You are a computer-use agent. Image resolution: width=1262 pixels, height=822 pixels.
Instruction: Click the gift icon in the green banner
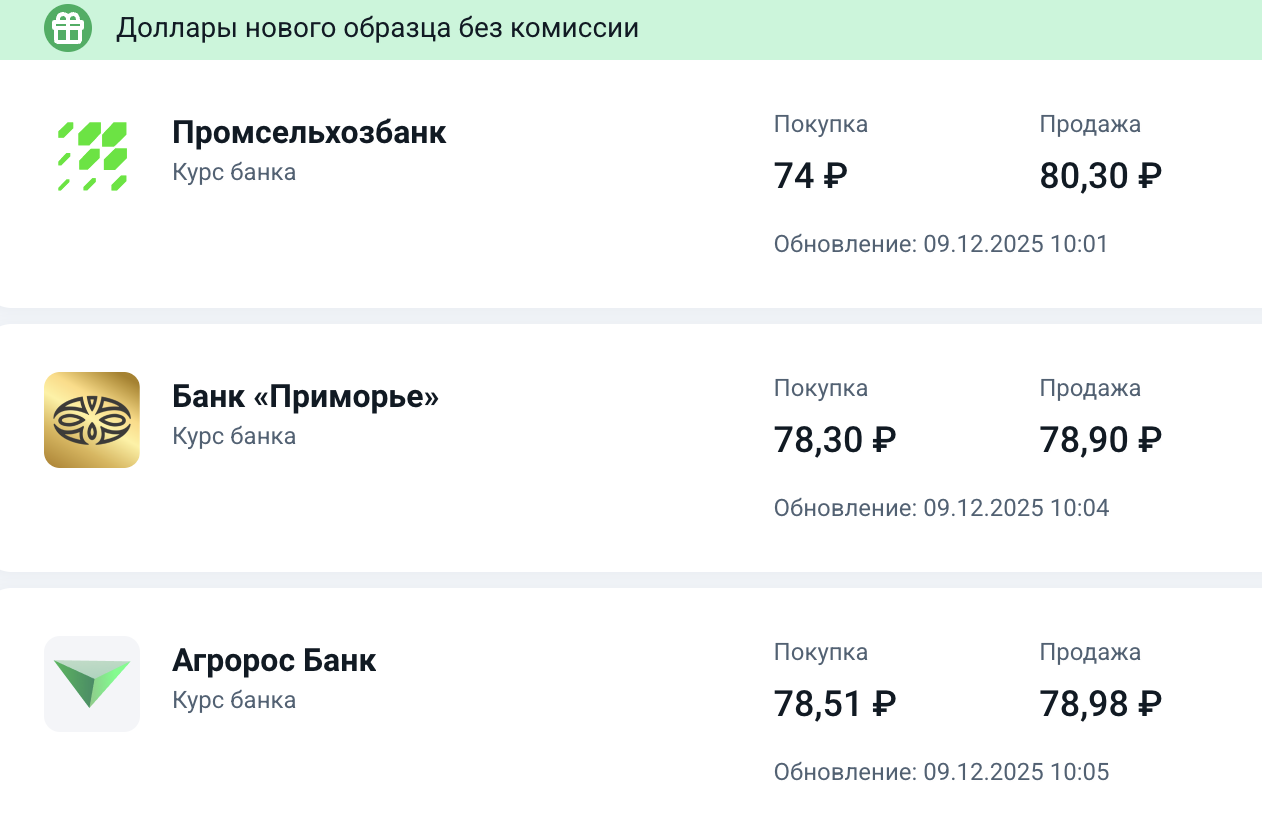(67, 28)
